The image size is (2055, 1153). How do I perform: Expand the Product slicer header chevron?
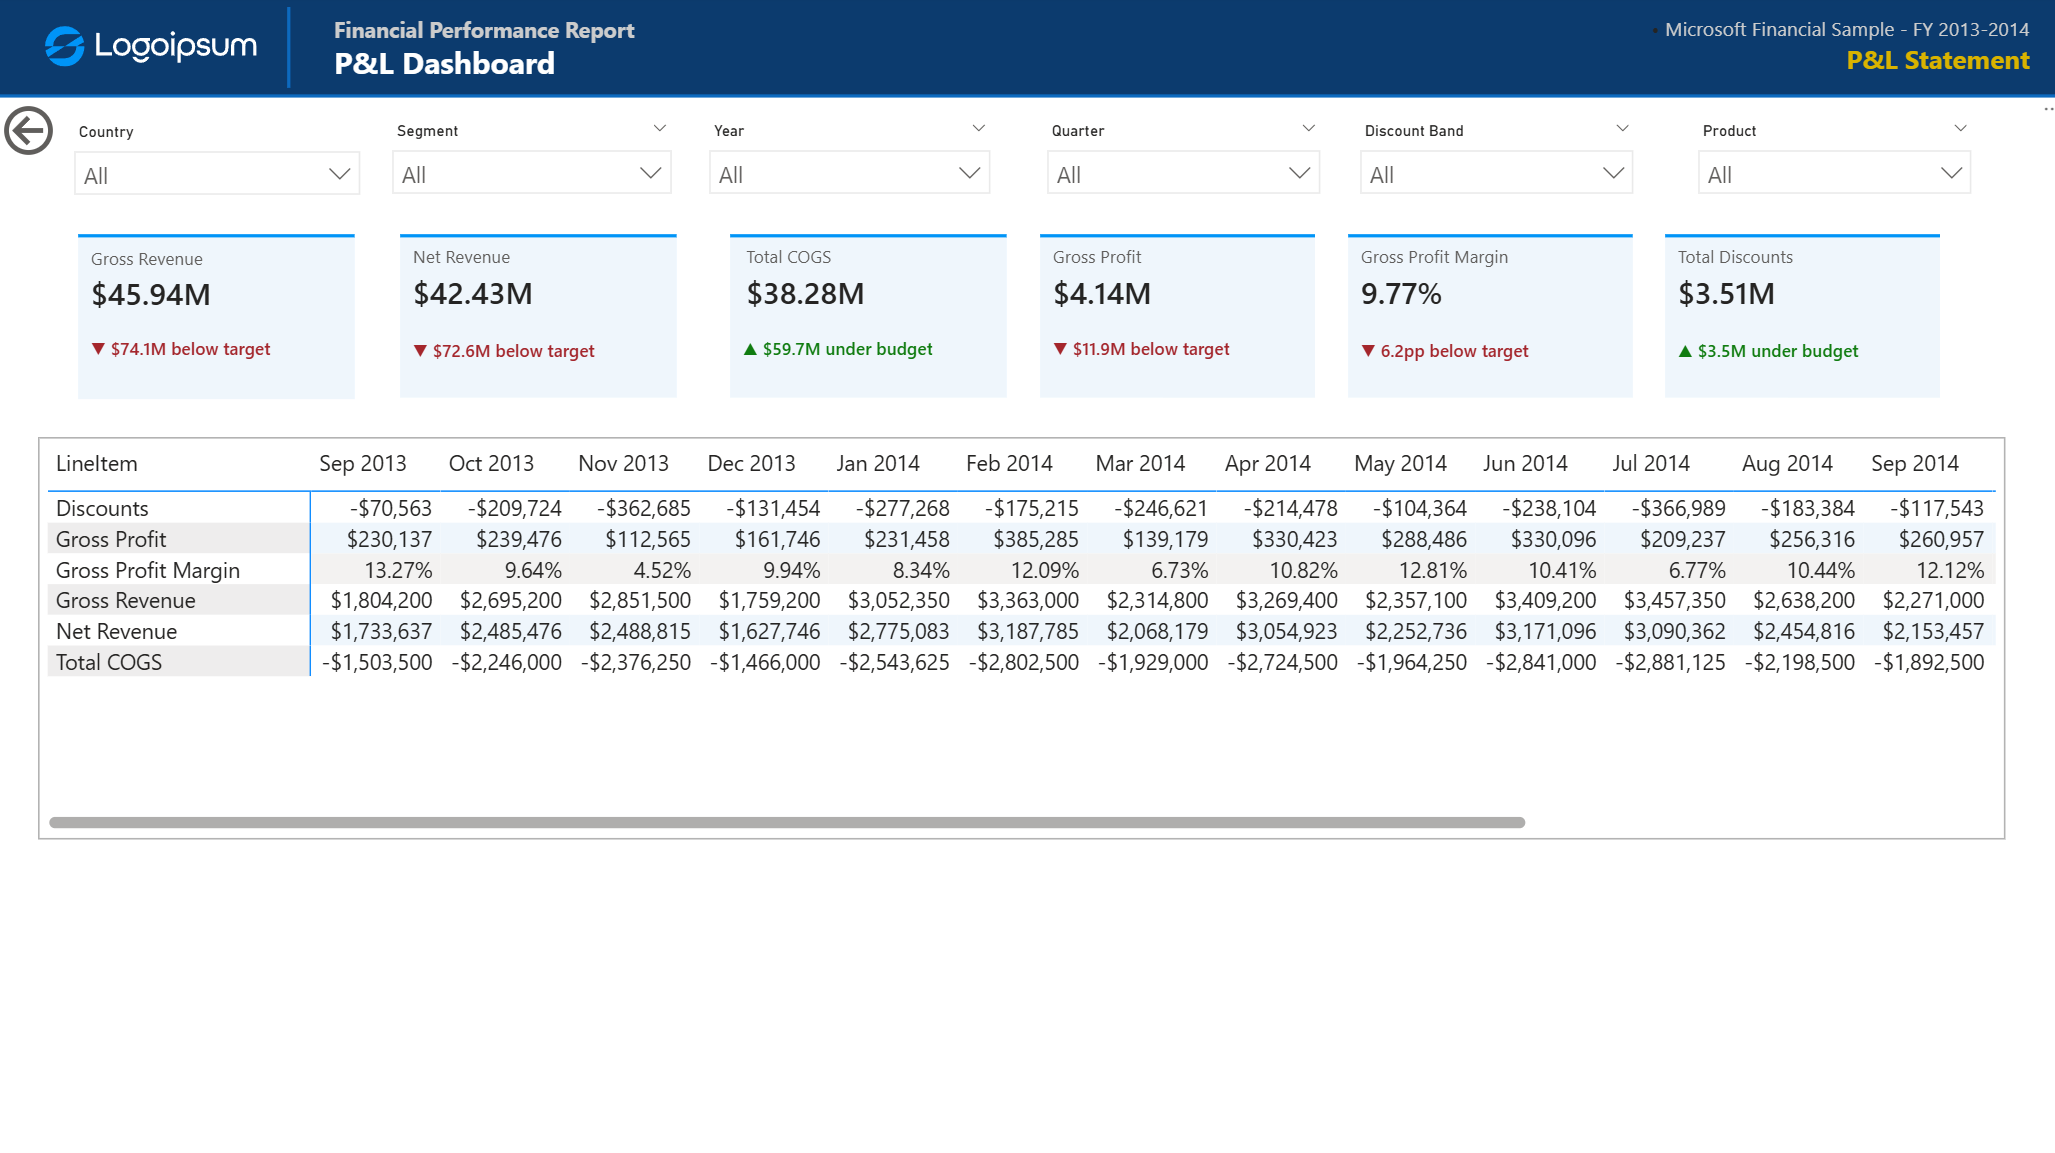tap(1961, 129)
